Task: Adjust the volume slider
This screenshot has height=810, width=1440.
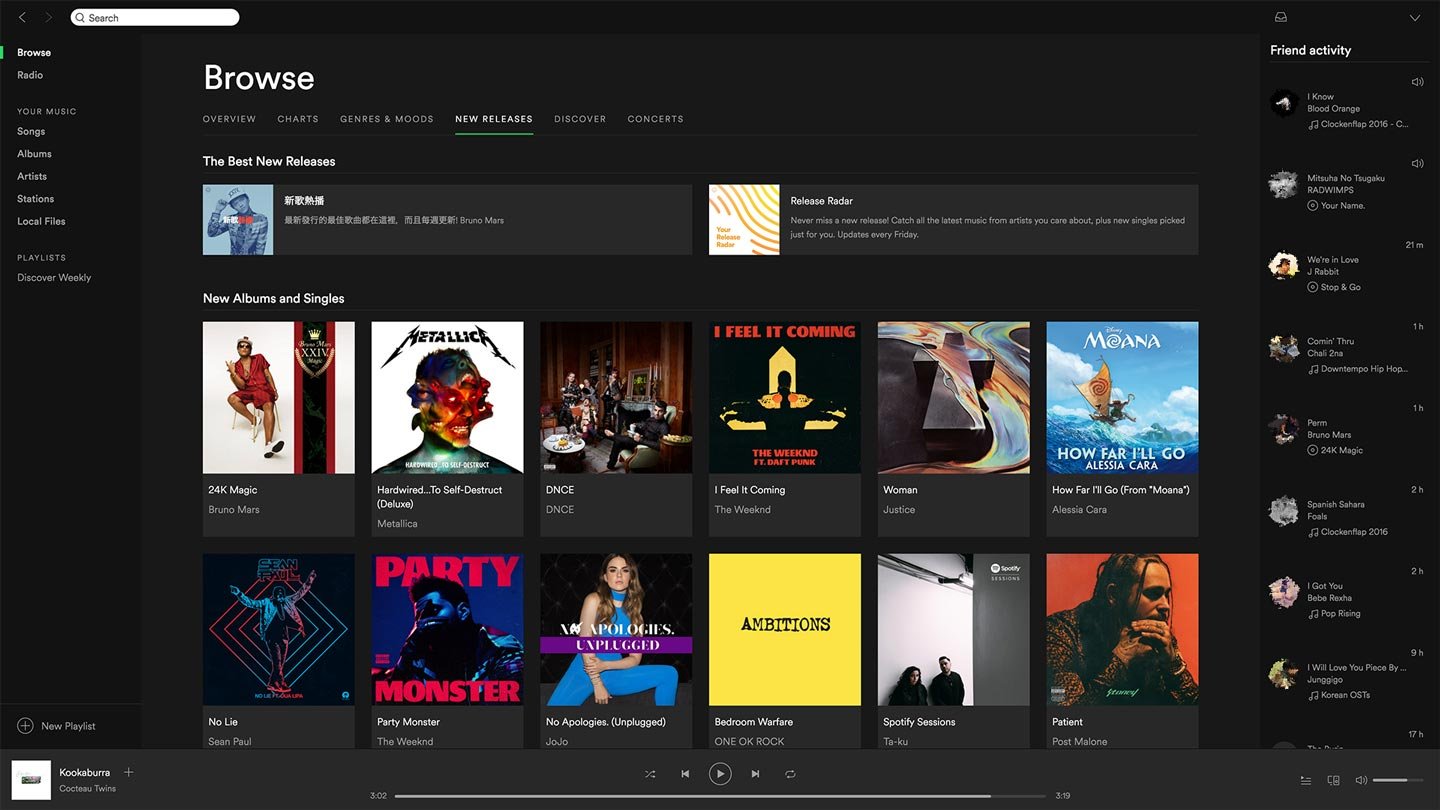Action: (1397, 780)
